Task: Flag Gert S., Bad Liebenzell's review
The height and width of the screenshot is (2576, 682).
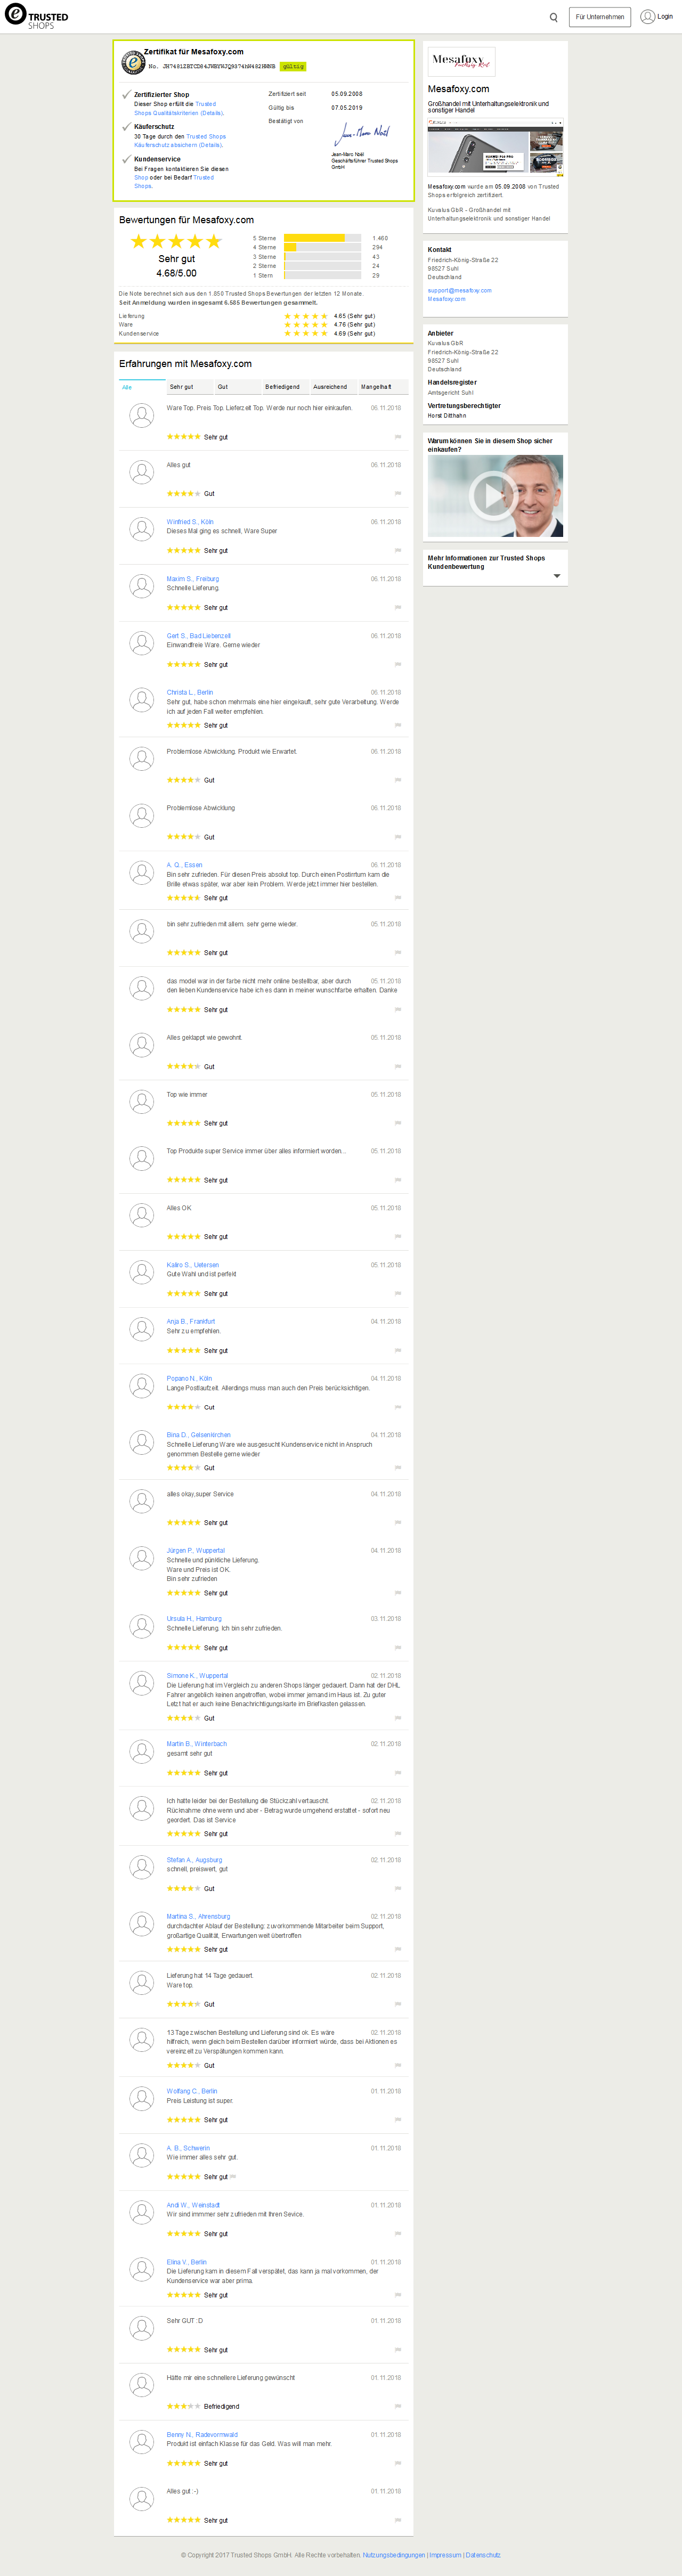Action: [x=398, y=665]
